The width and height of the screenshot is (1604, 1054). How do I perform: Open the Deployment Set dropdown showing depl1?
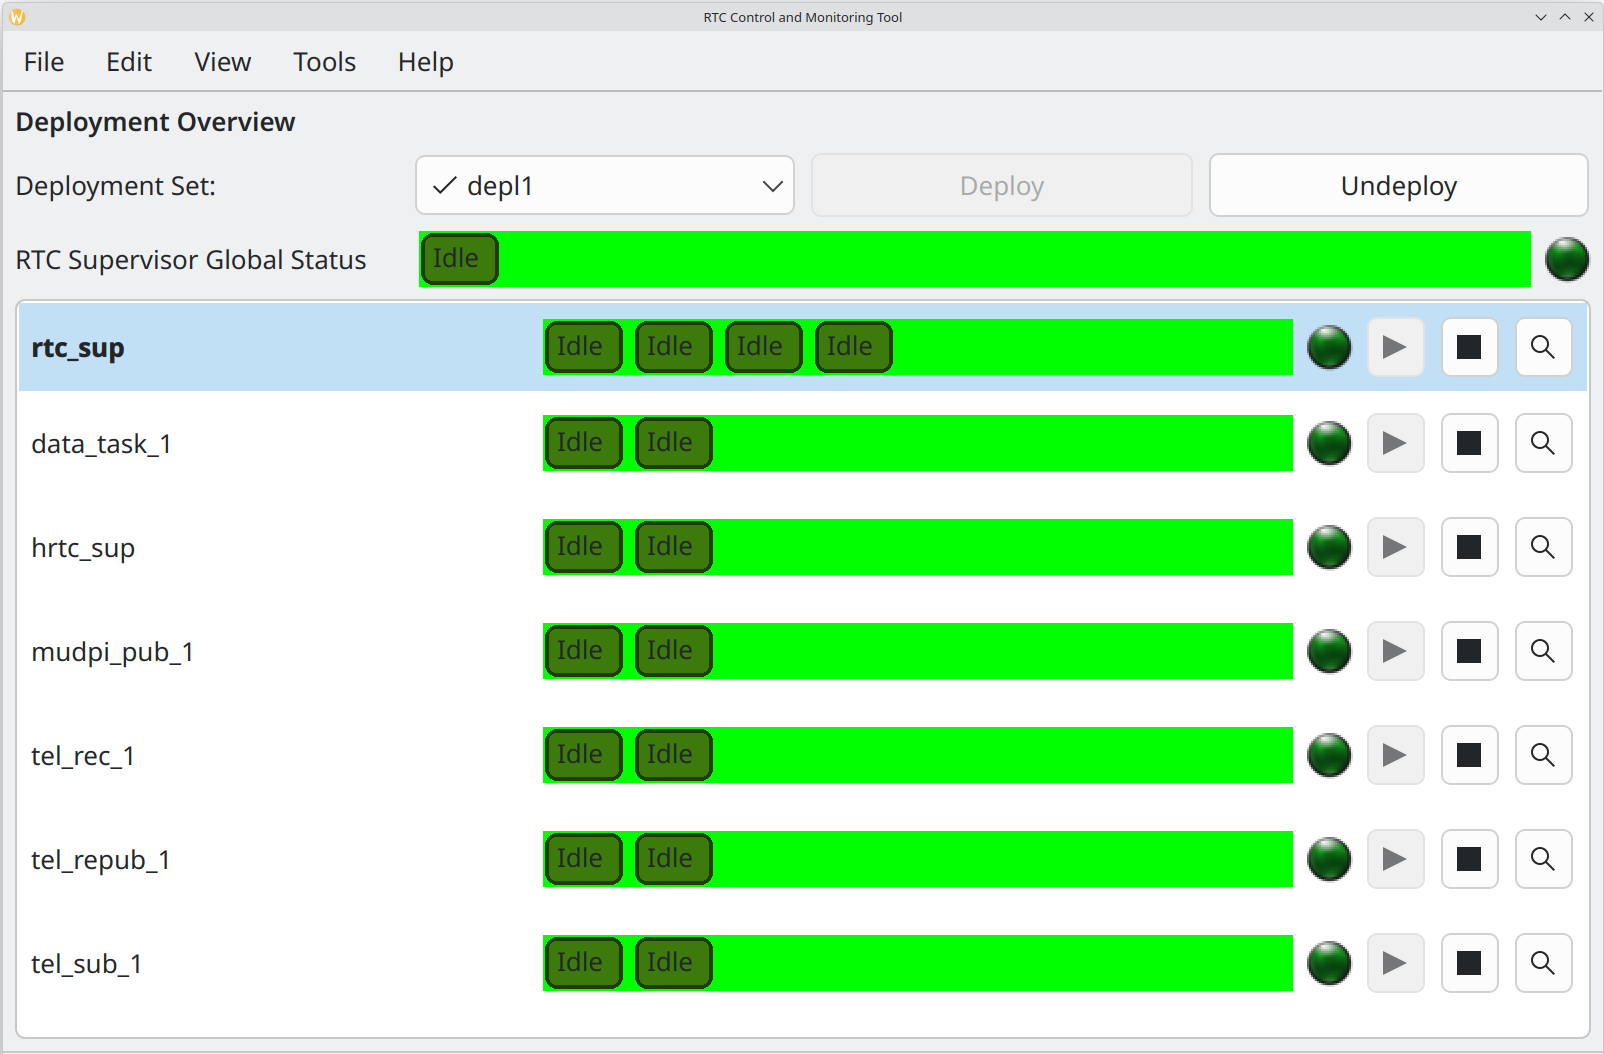(605, 185)
